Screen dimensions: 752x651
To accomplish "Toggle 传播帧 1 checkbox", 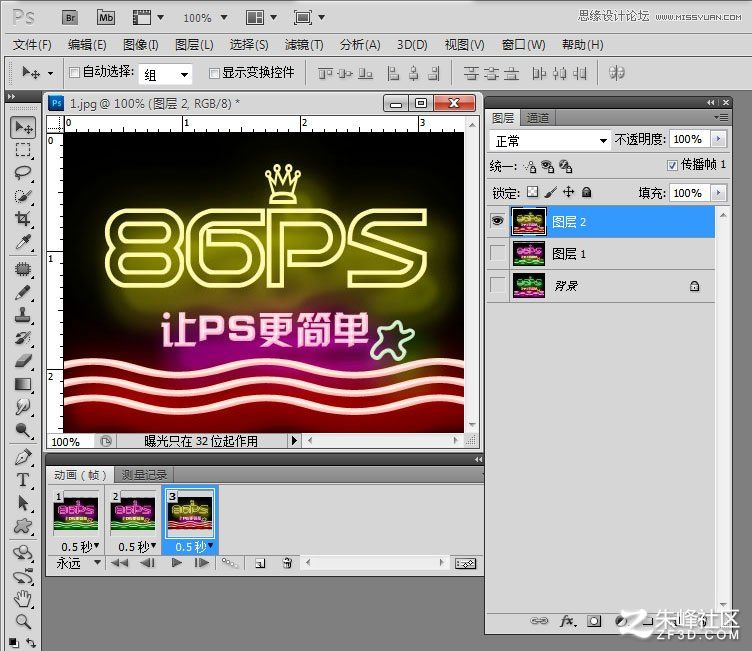I will pos(672,166).
